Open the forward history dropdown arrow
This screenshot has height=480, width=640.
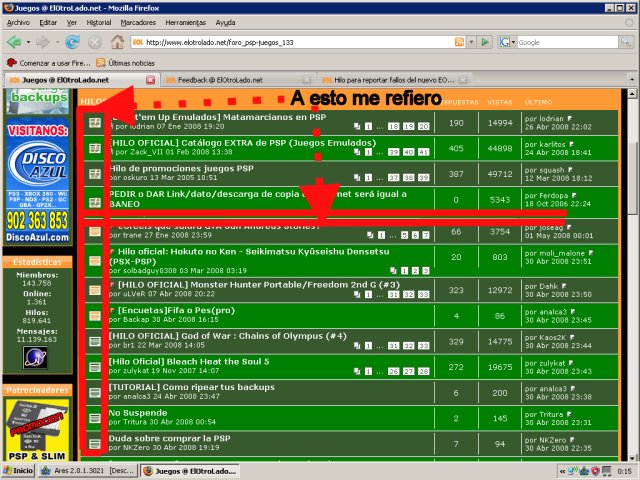[x=57, y=42]
